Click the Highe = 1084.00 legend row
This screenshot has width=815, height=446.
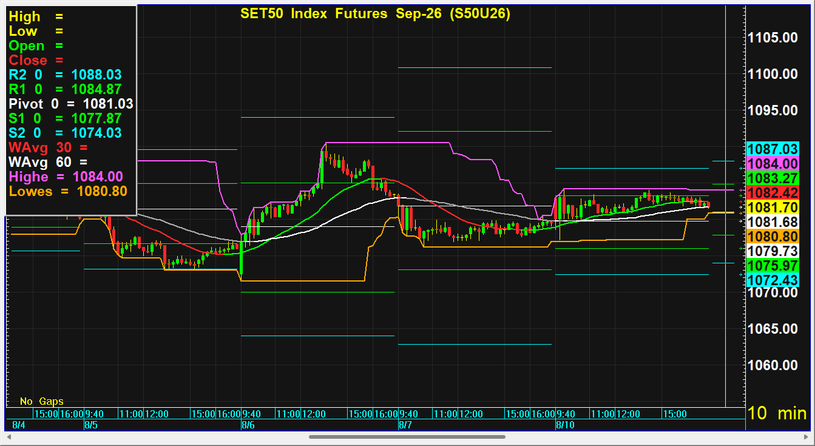[65, 177]
